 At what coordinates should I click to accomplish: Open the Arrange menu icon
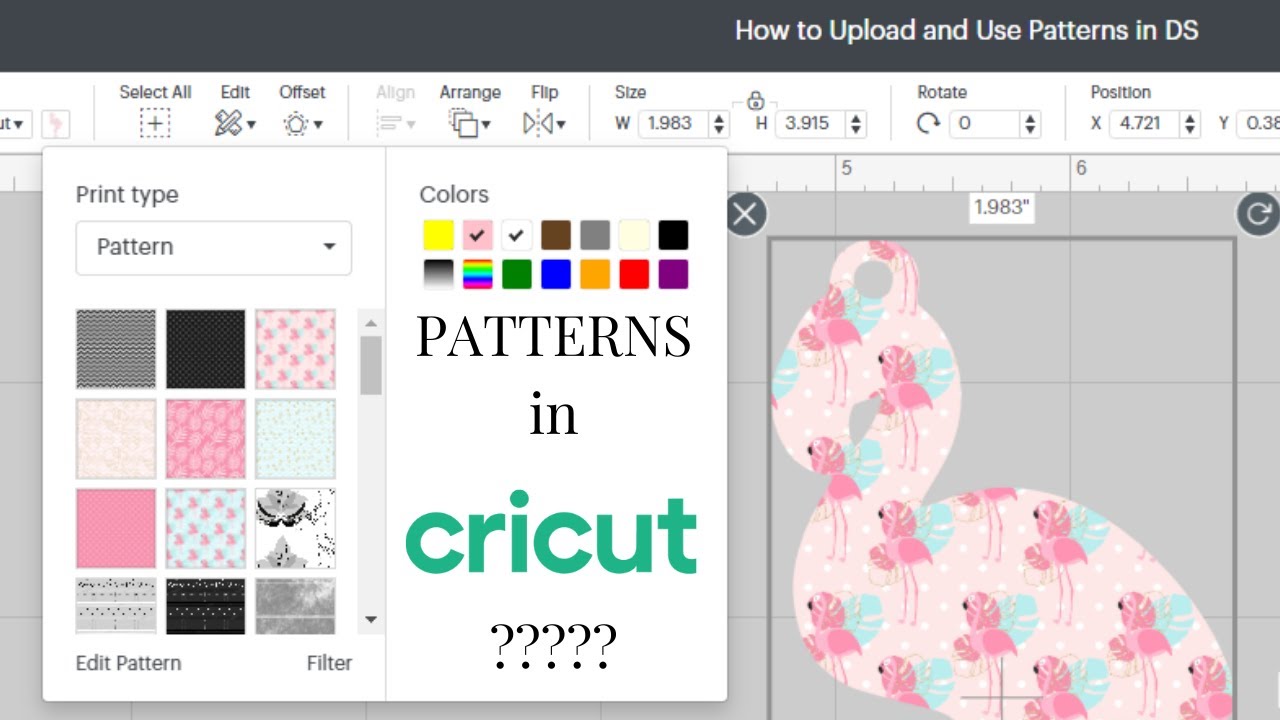(x=469, y=124)
